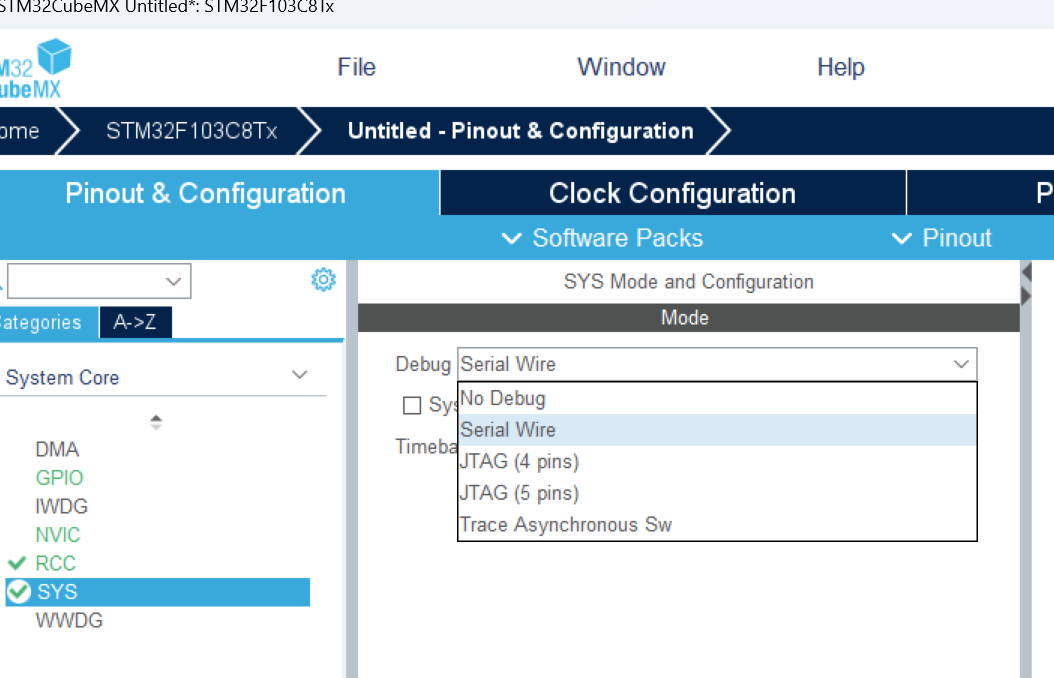1054x678 pixels.
Task: Select GPIO in the System Core list
Action: point(59,478)
